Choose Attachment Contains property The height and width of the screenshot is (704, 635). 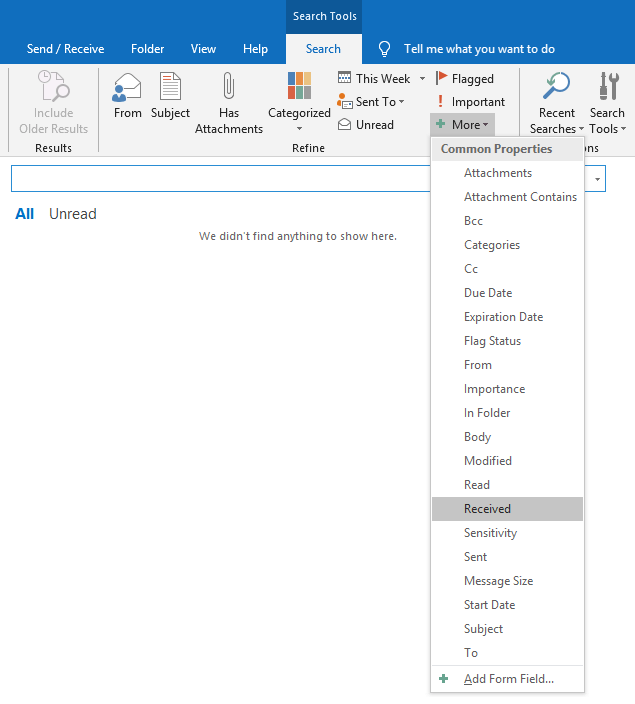(507, 197)
